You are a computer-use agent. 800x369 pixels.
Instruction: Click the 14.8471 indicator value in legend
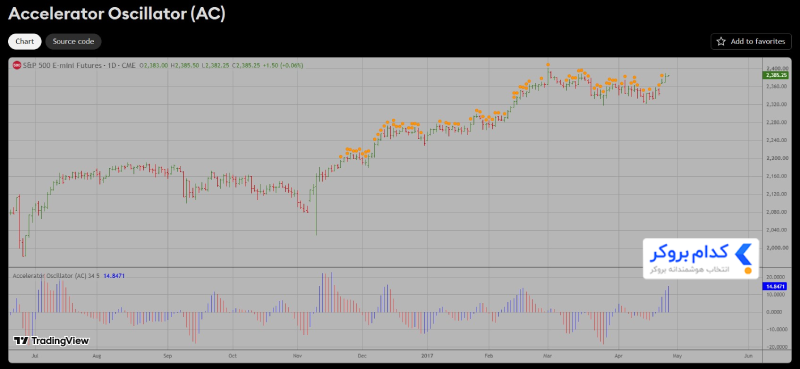pyautogui.click(x=114, y=276)
